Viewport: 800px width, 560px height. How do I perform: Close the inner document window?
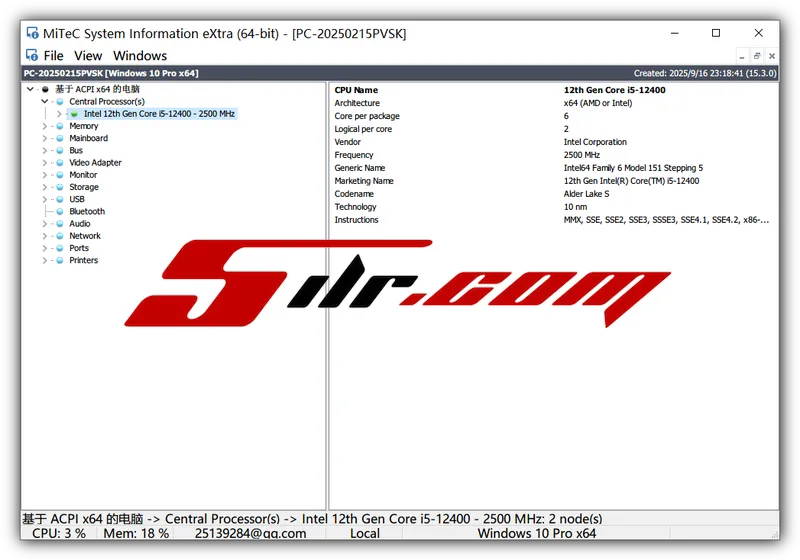coord(772,56)
